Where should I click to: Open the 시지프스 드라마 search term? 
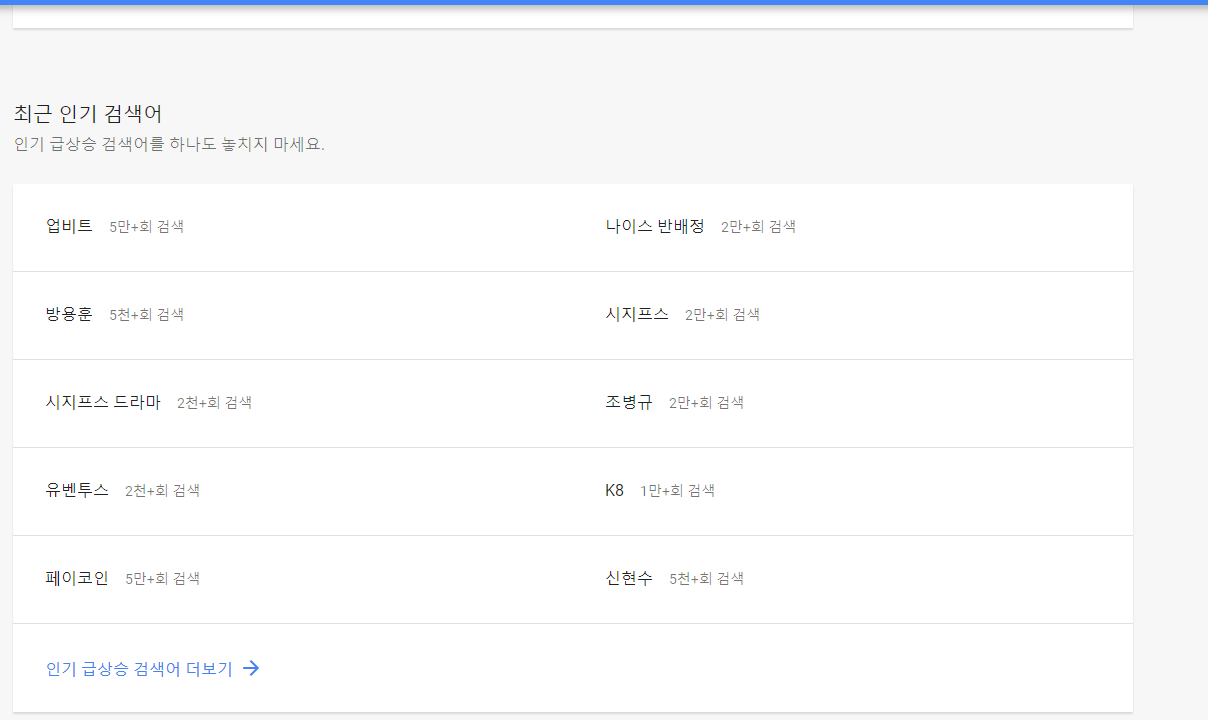[x=103, y=402]
